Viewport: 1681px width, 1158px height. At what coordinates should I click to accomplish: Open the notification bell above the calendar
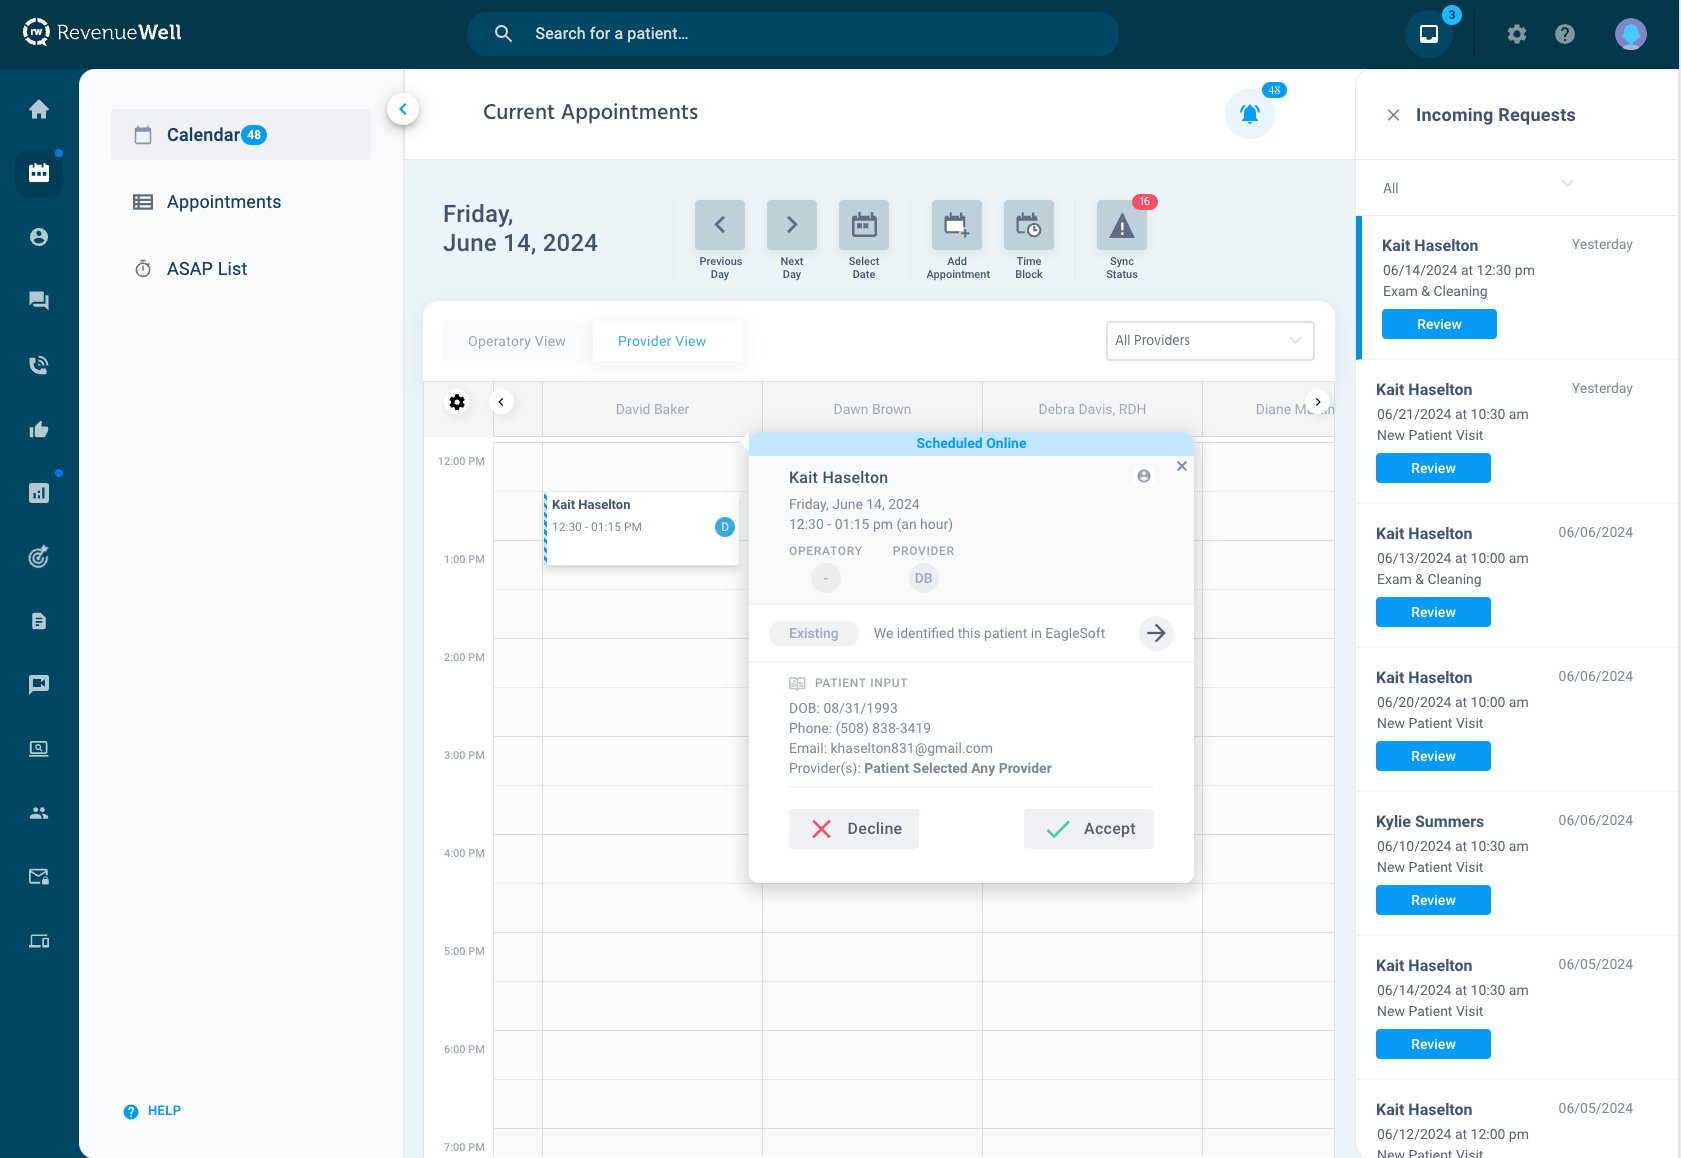coord(1249,114)
